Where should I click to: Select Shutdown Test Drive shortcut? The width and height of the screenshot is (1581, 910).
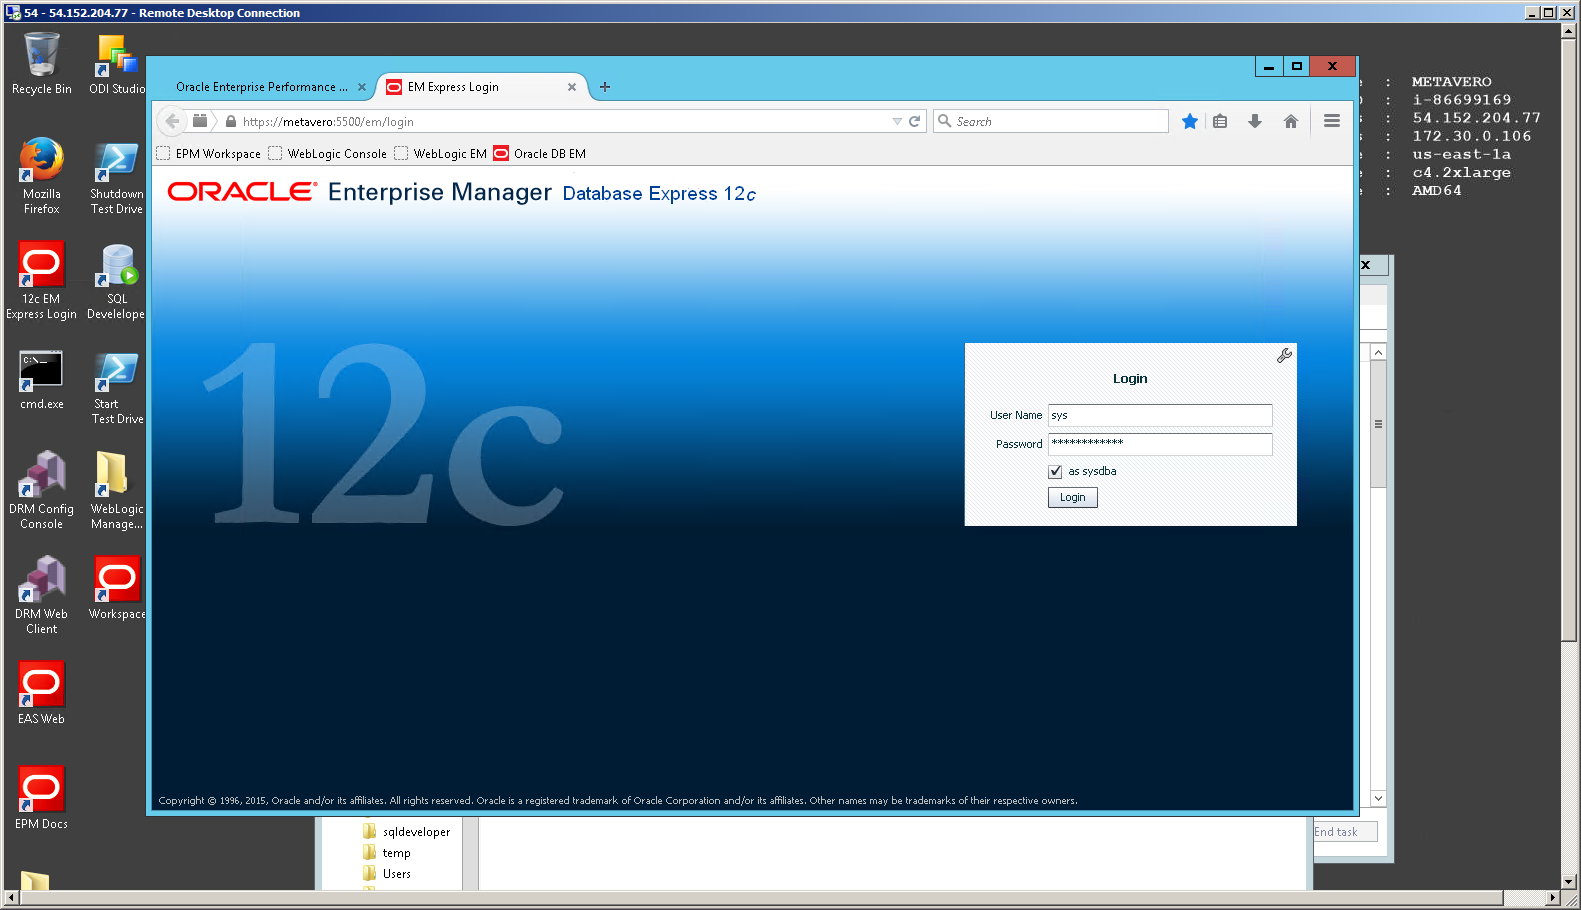(116, 175)
